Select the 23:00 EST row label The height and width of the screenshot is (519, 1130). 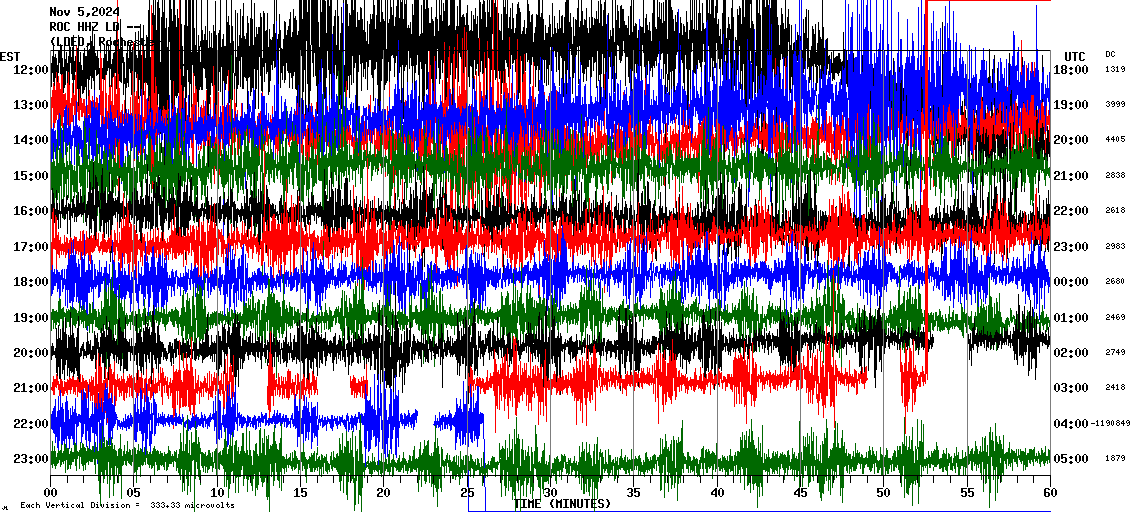point(31,459)
